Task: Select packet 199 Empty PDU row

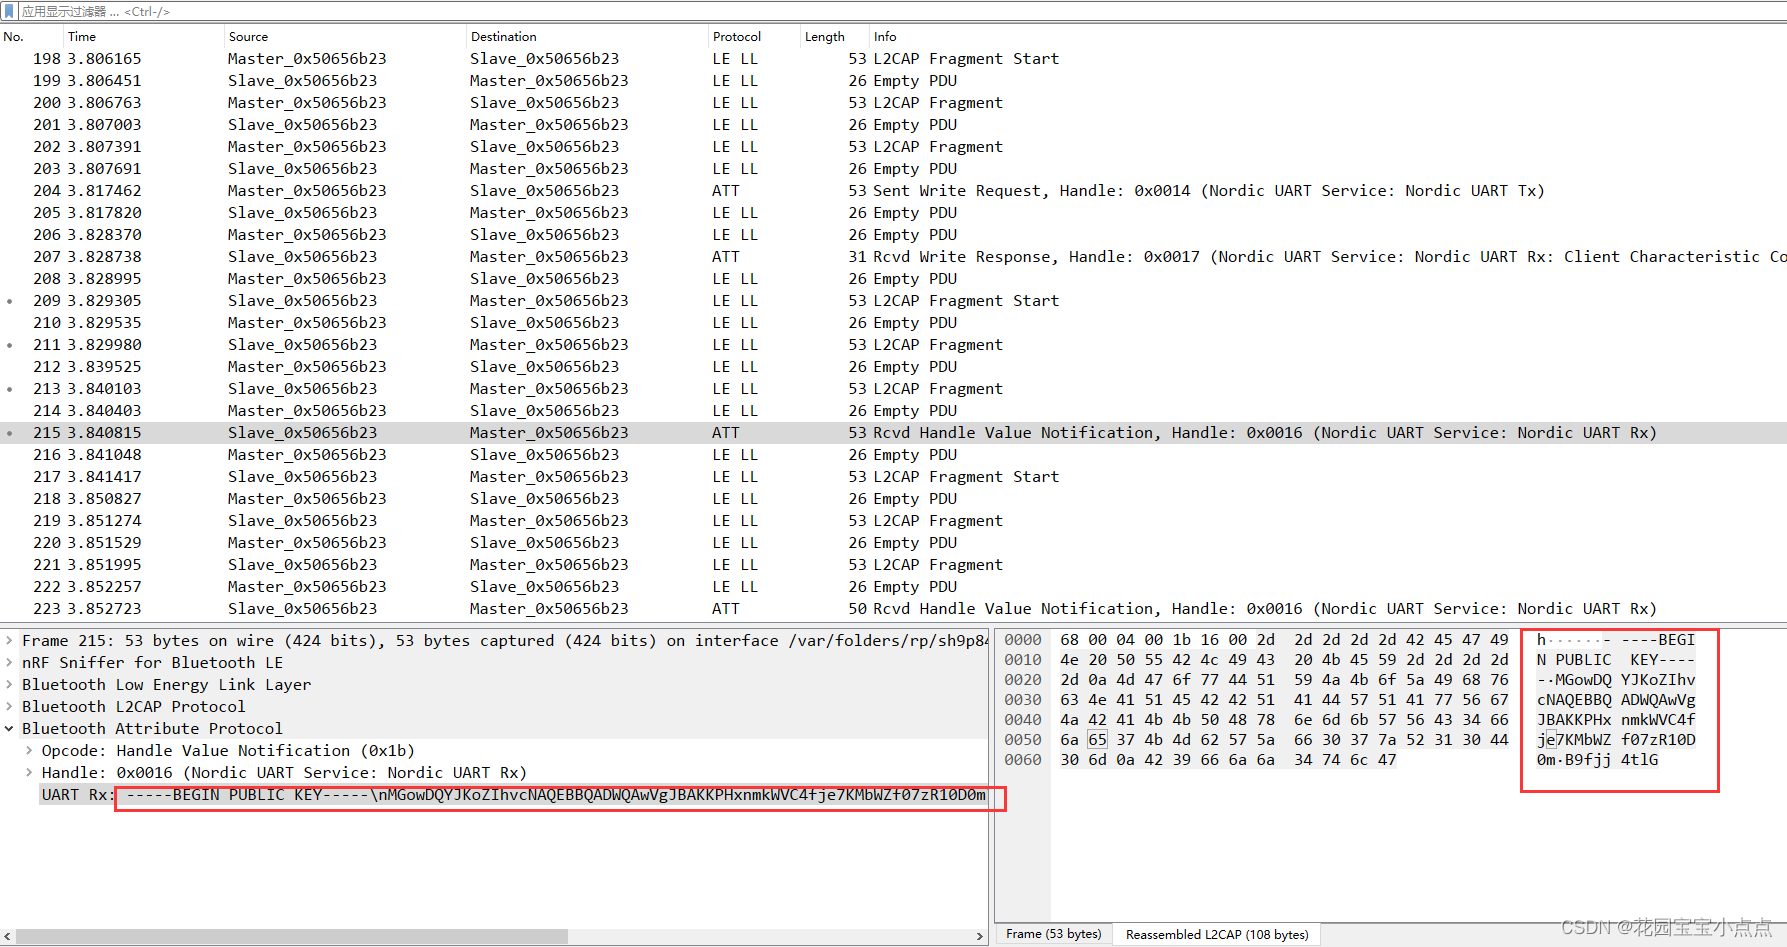Action: (x=893, y=81)
